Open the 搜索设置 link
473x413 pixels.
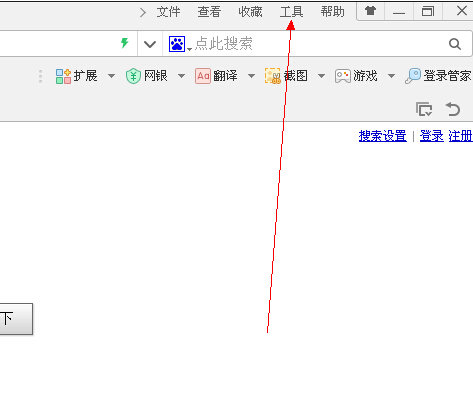[x=383, y=136]
